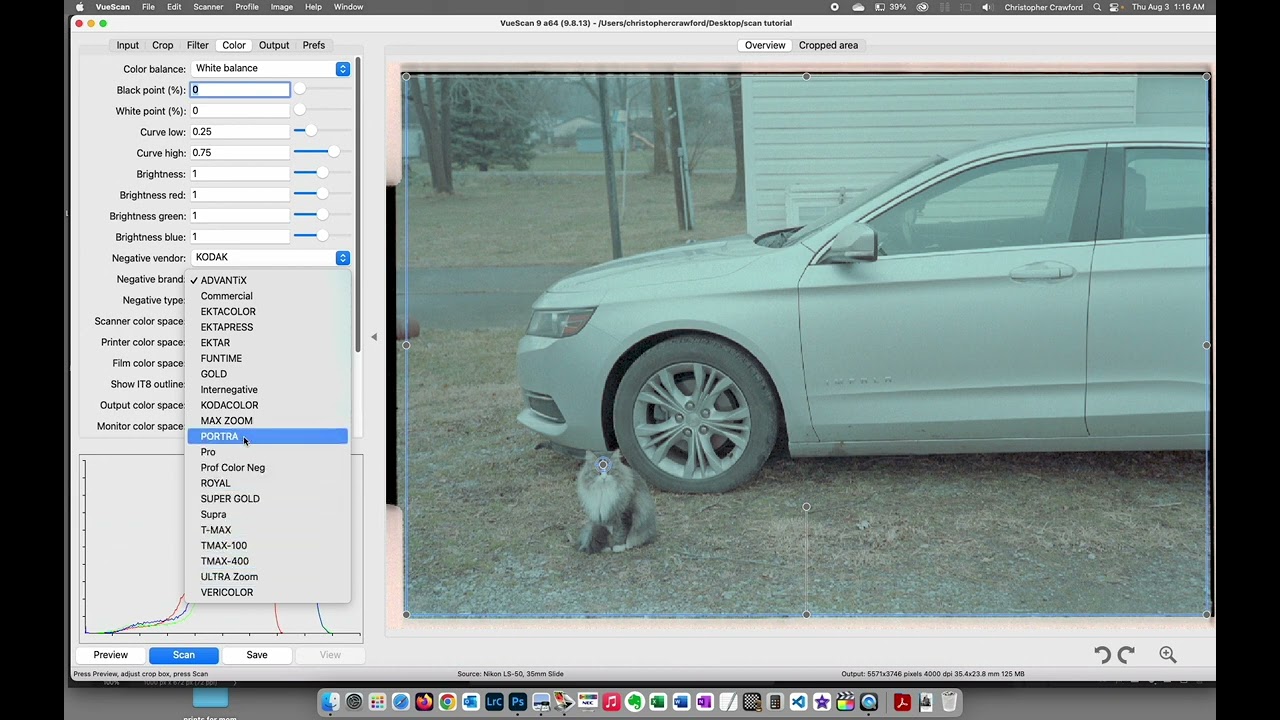
Task: Open the Negative vendor KODAK dropdown
Action: pos(270,257)
